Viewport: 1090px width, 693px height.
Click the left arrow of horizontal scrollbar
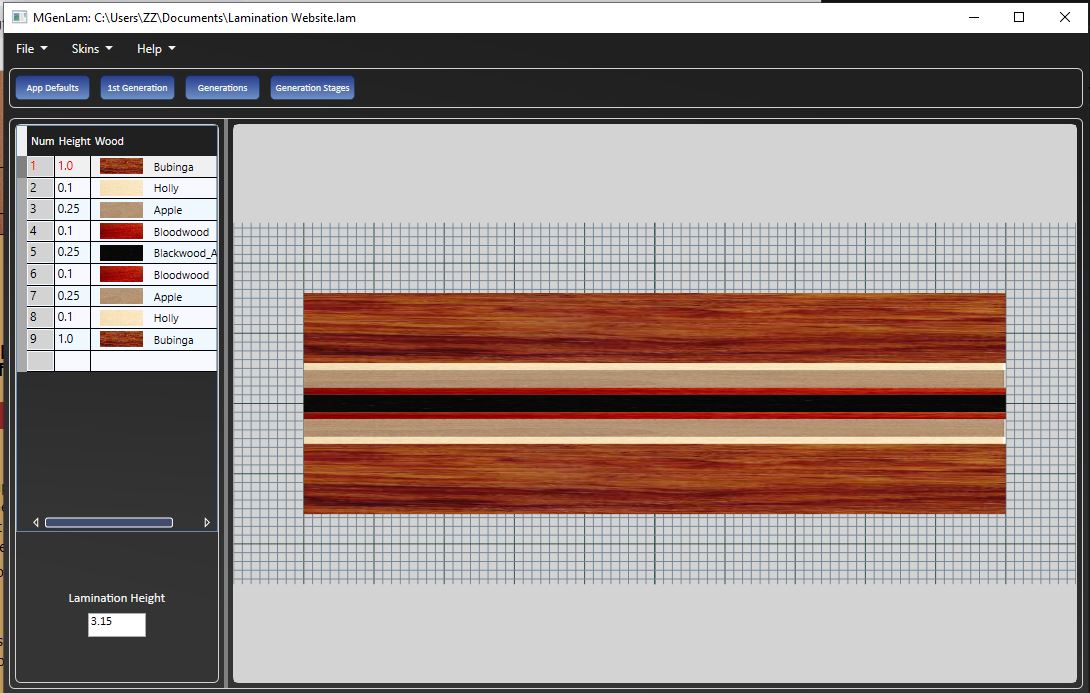36,522
